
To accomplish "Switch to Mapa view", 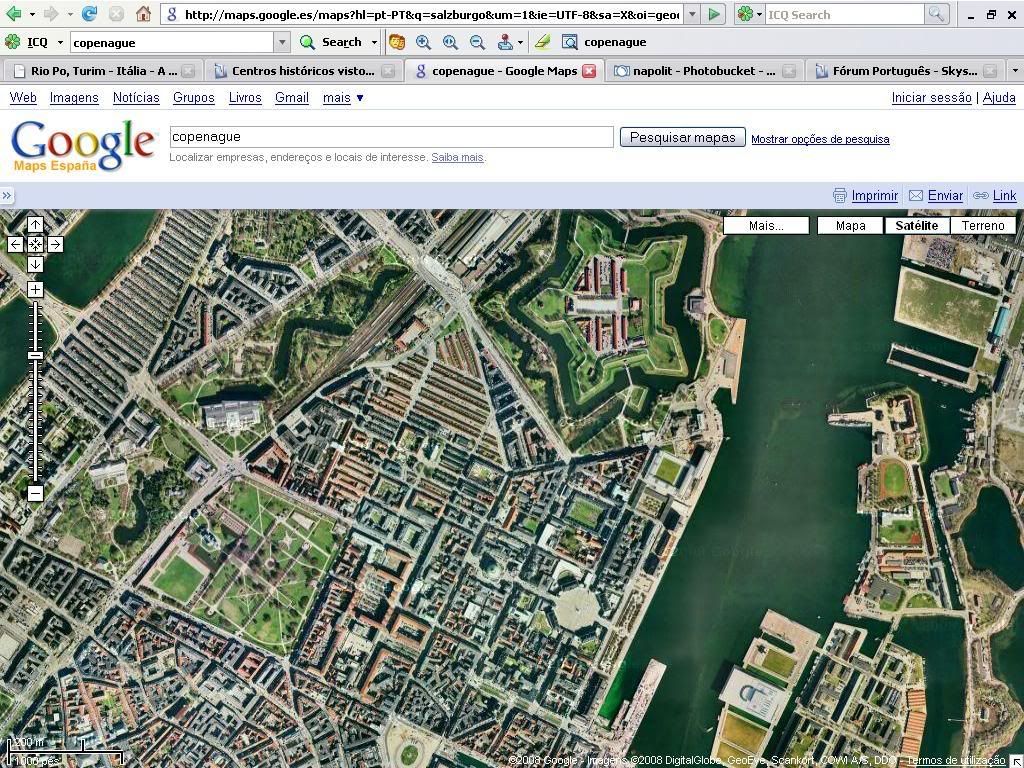I will coord(850,226).
